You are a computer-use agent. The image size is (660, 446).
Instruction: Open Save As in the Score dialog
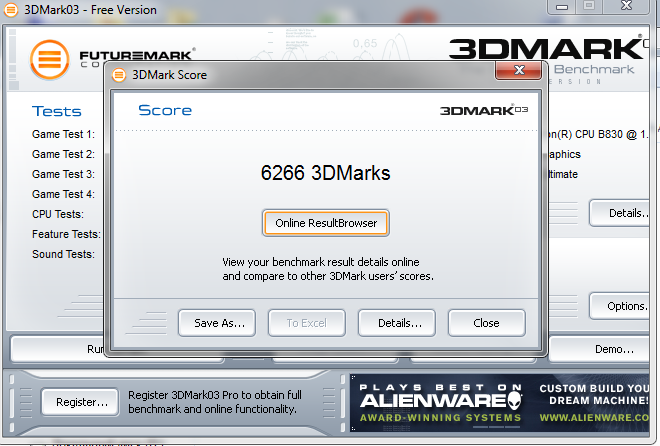click(x=217, y=323)
